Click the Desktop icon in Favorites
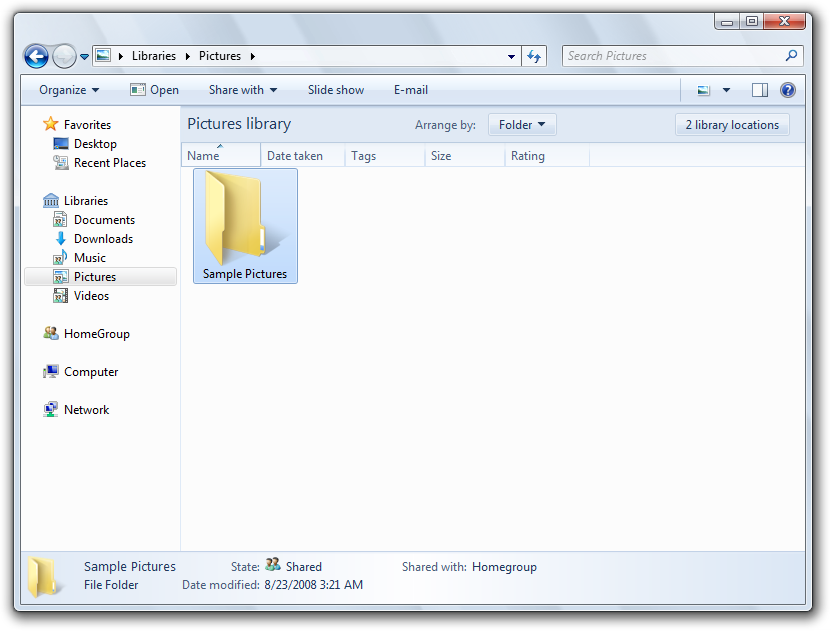This screenshot has height=632, width=832. click(60, 144)
